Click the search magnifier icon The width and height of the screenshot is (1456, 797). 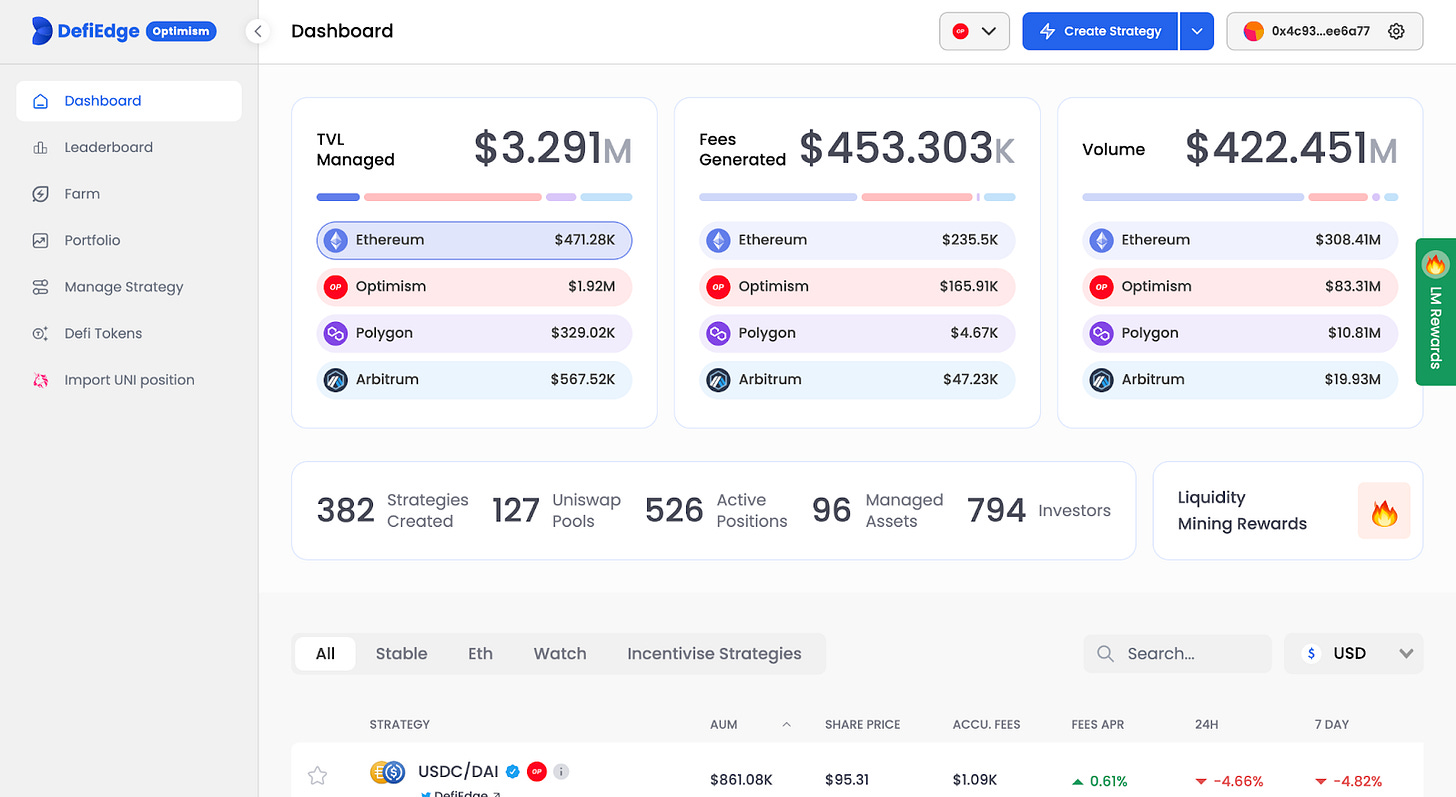pos(1105,654)
